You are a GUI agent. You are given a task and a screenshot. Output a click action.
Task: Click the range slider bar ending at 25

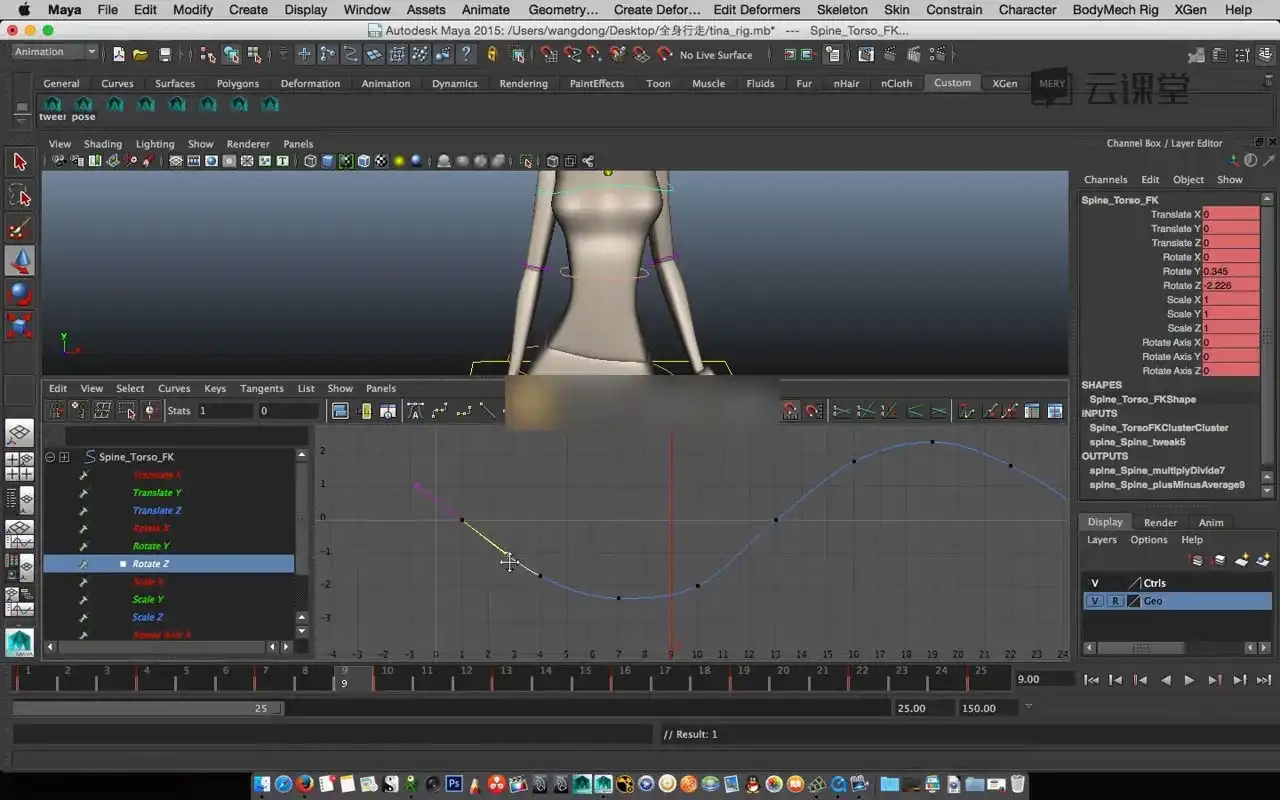[148, 708]
